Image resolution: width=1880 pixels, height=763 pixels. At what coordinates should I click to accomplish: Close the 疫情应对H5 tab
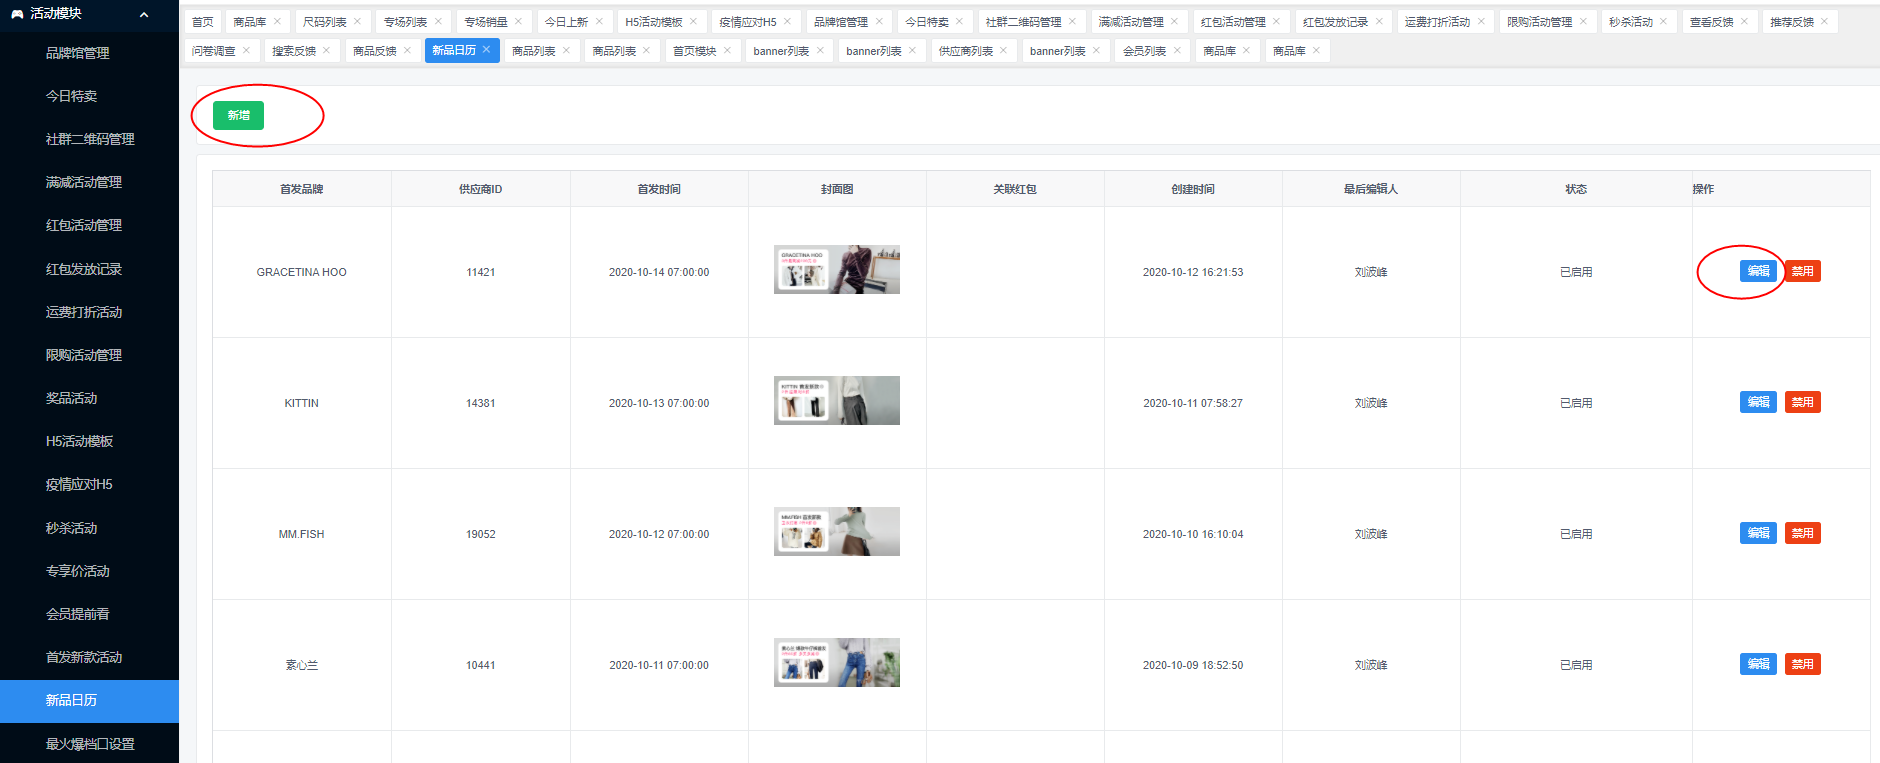click(x=787, y=21)
